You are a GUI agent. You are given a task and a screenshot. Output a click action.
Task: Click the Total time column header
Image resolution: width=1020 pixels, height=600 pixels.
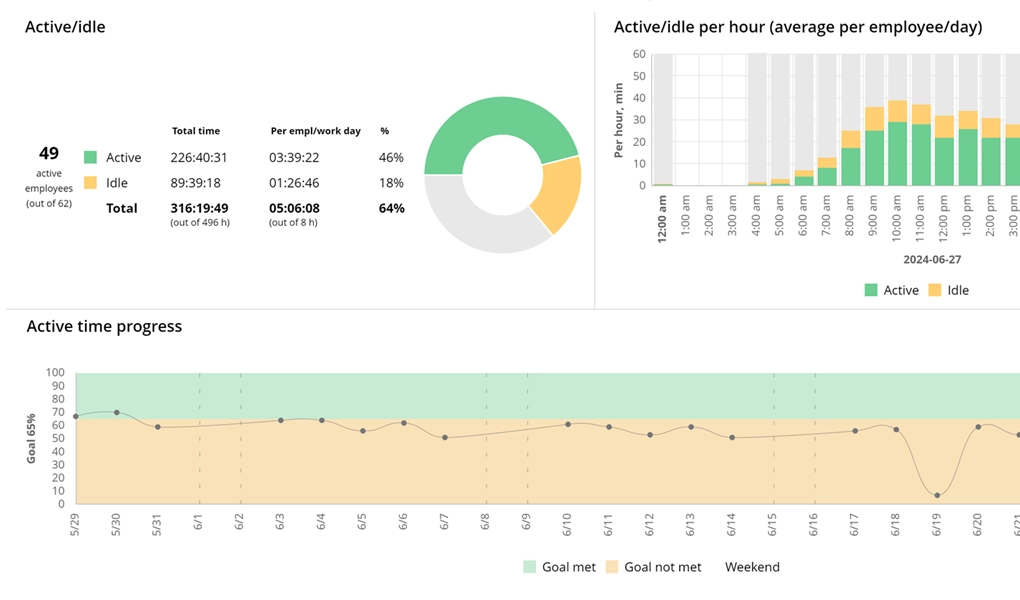[x=196, y=131]
